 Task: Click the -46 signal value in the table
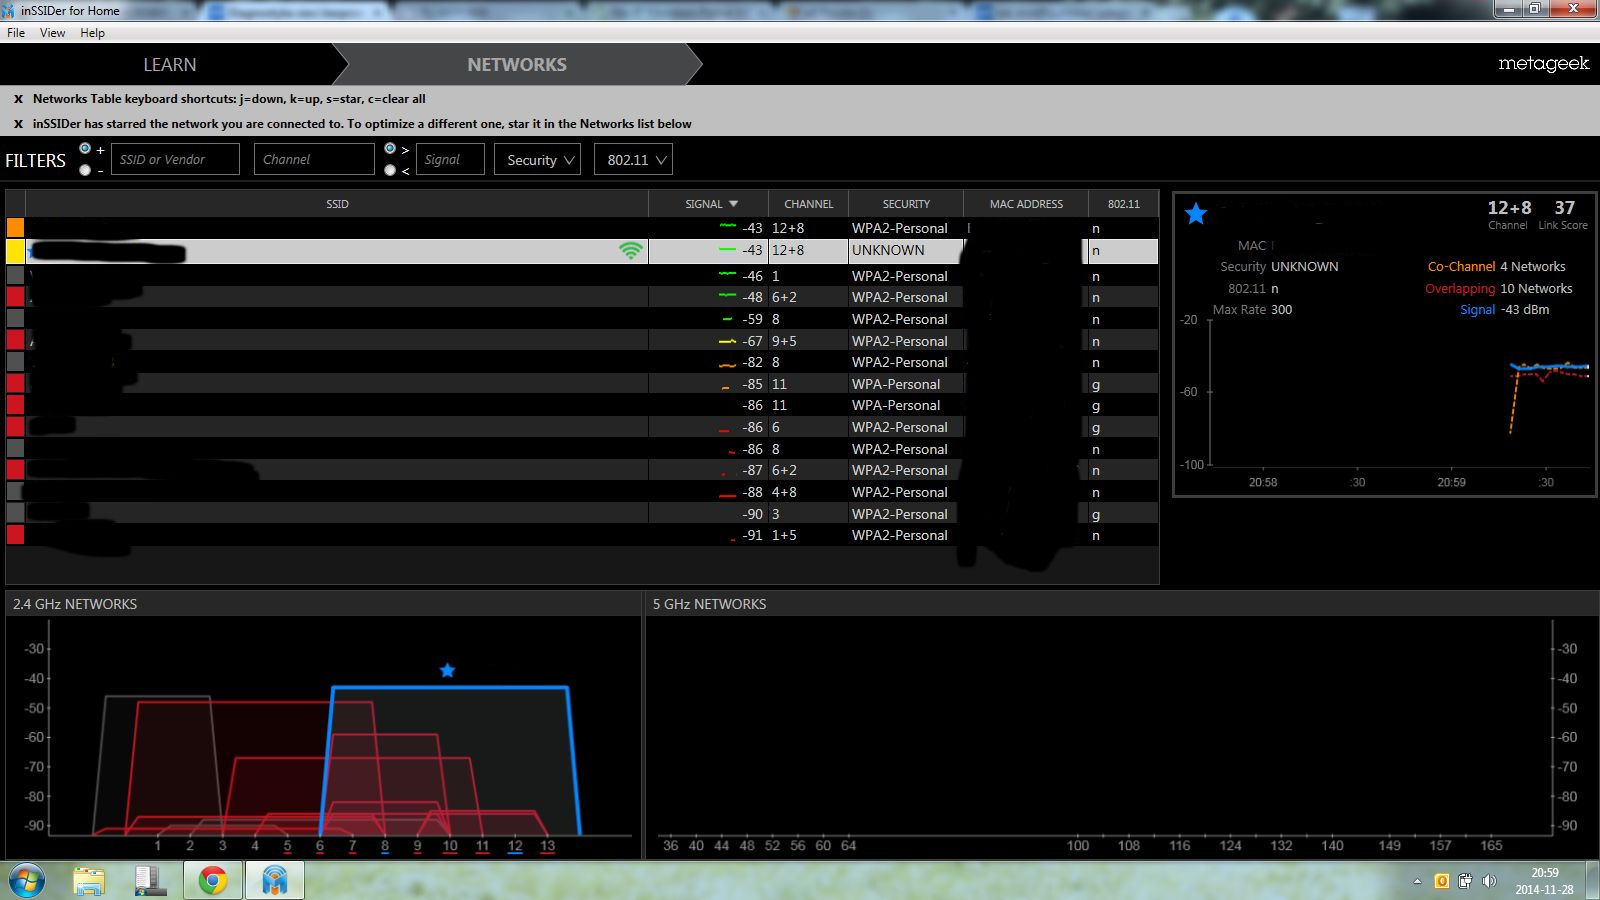[752, 276]
